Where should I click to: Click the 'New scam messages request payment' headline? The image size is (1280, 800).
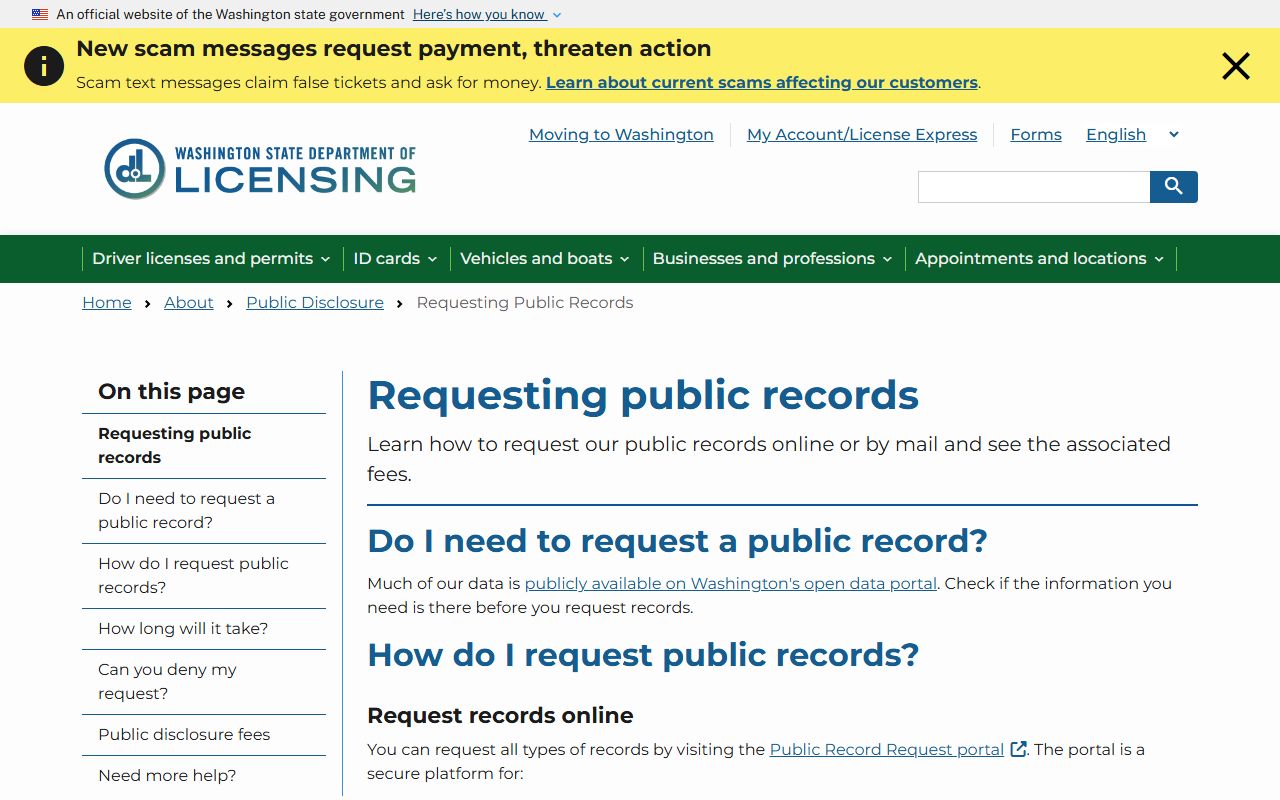click(x=394, y=49)
